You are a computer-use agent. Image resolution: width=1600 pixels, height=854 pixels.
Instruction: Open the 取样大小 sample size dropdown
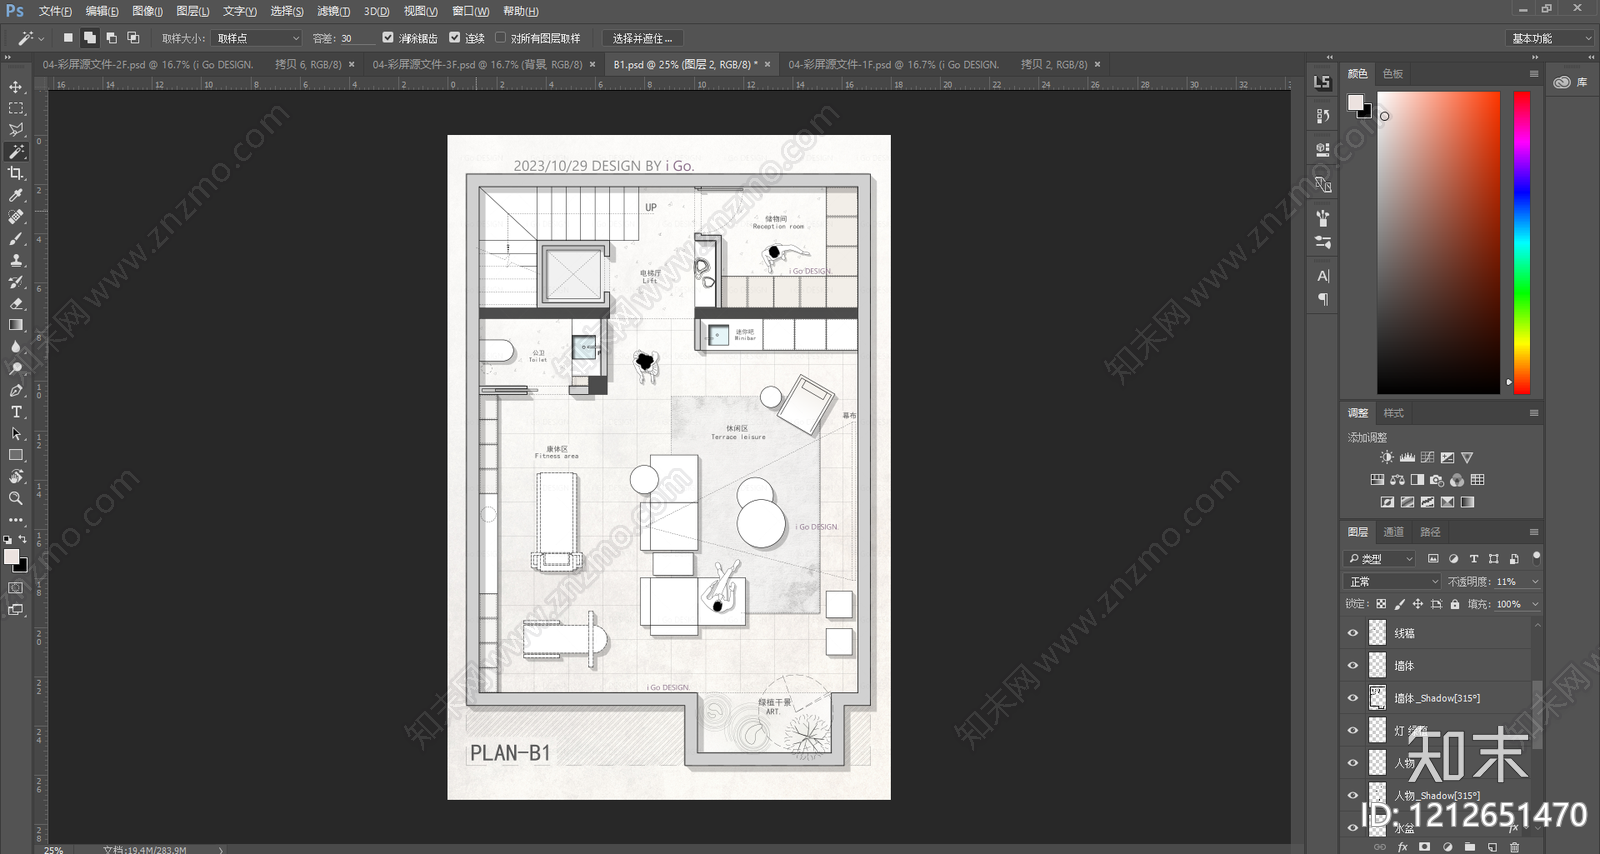pyautogui.click(x=257, y=38)
